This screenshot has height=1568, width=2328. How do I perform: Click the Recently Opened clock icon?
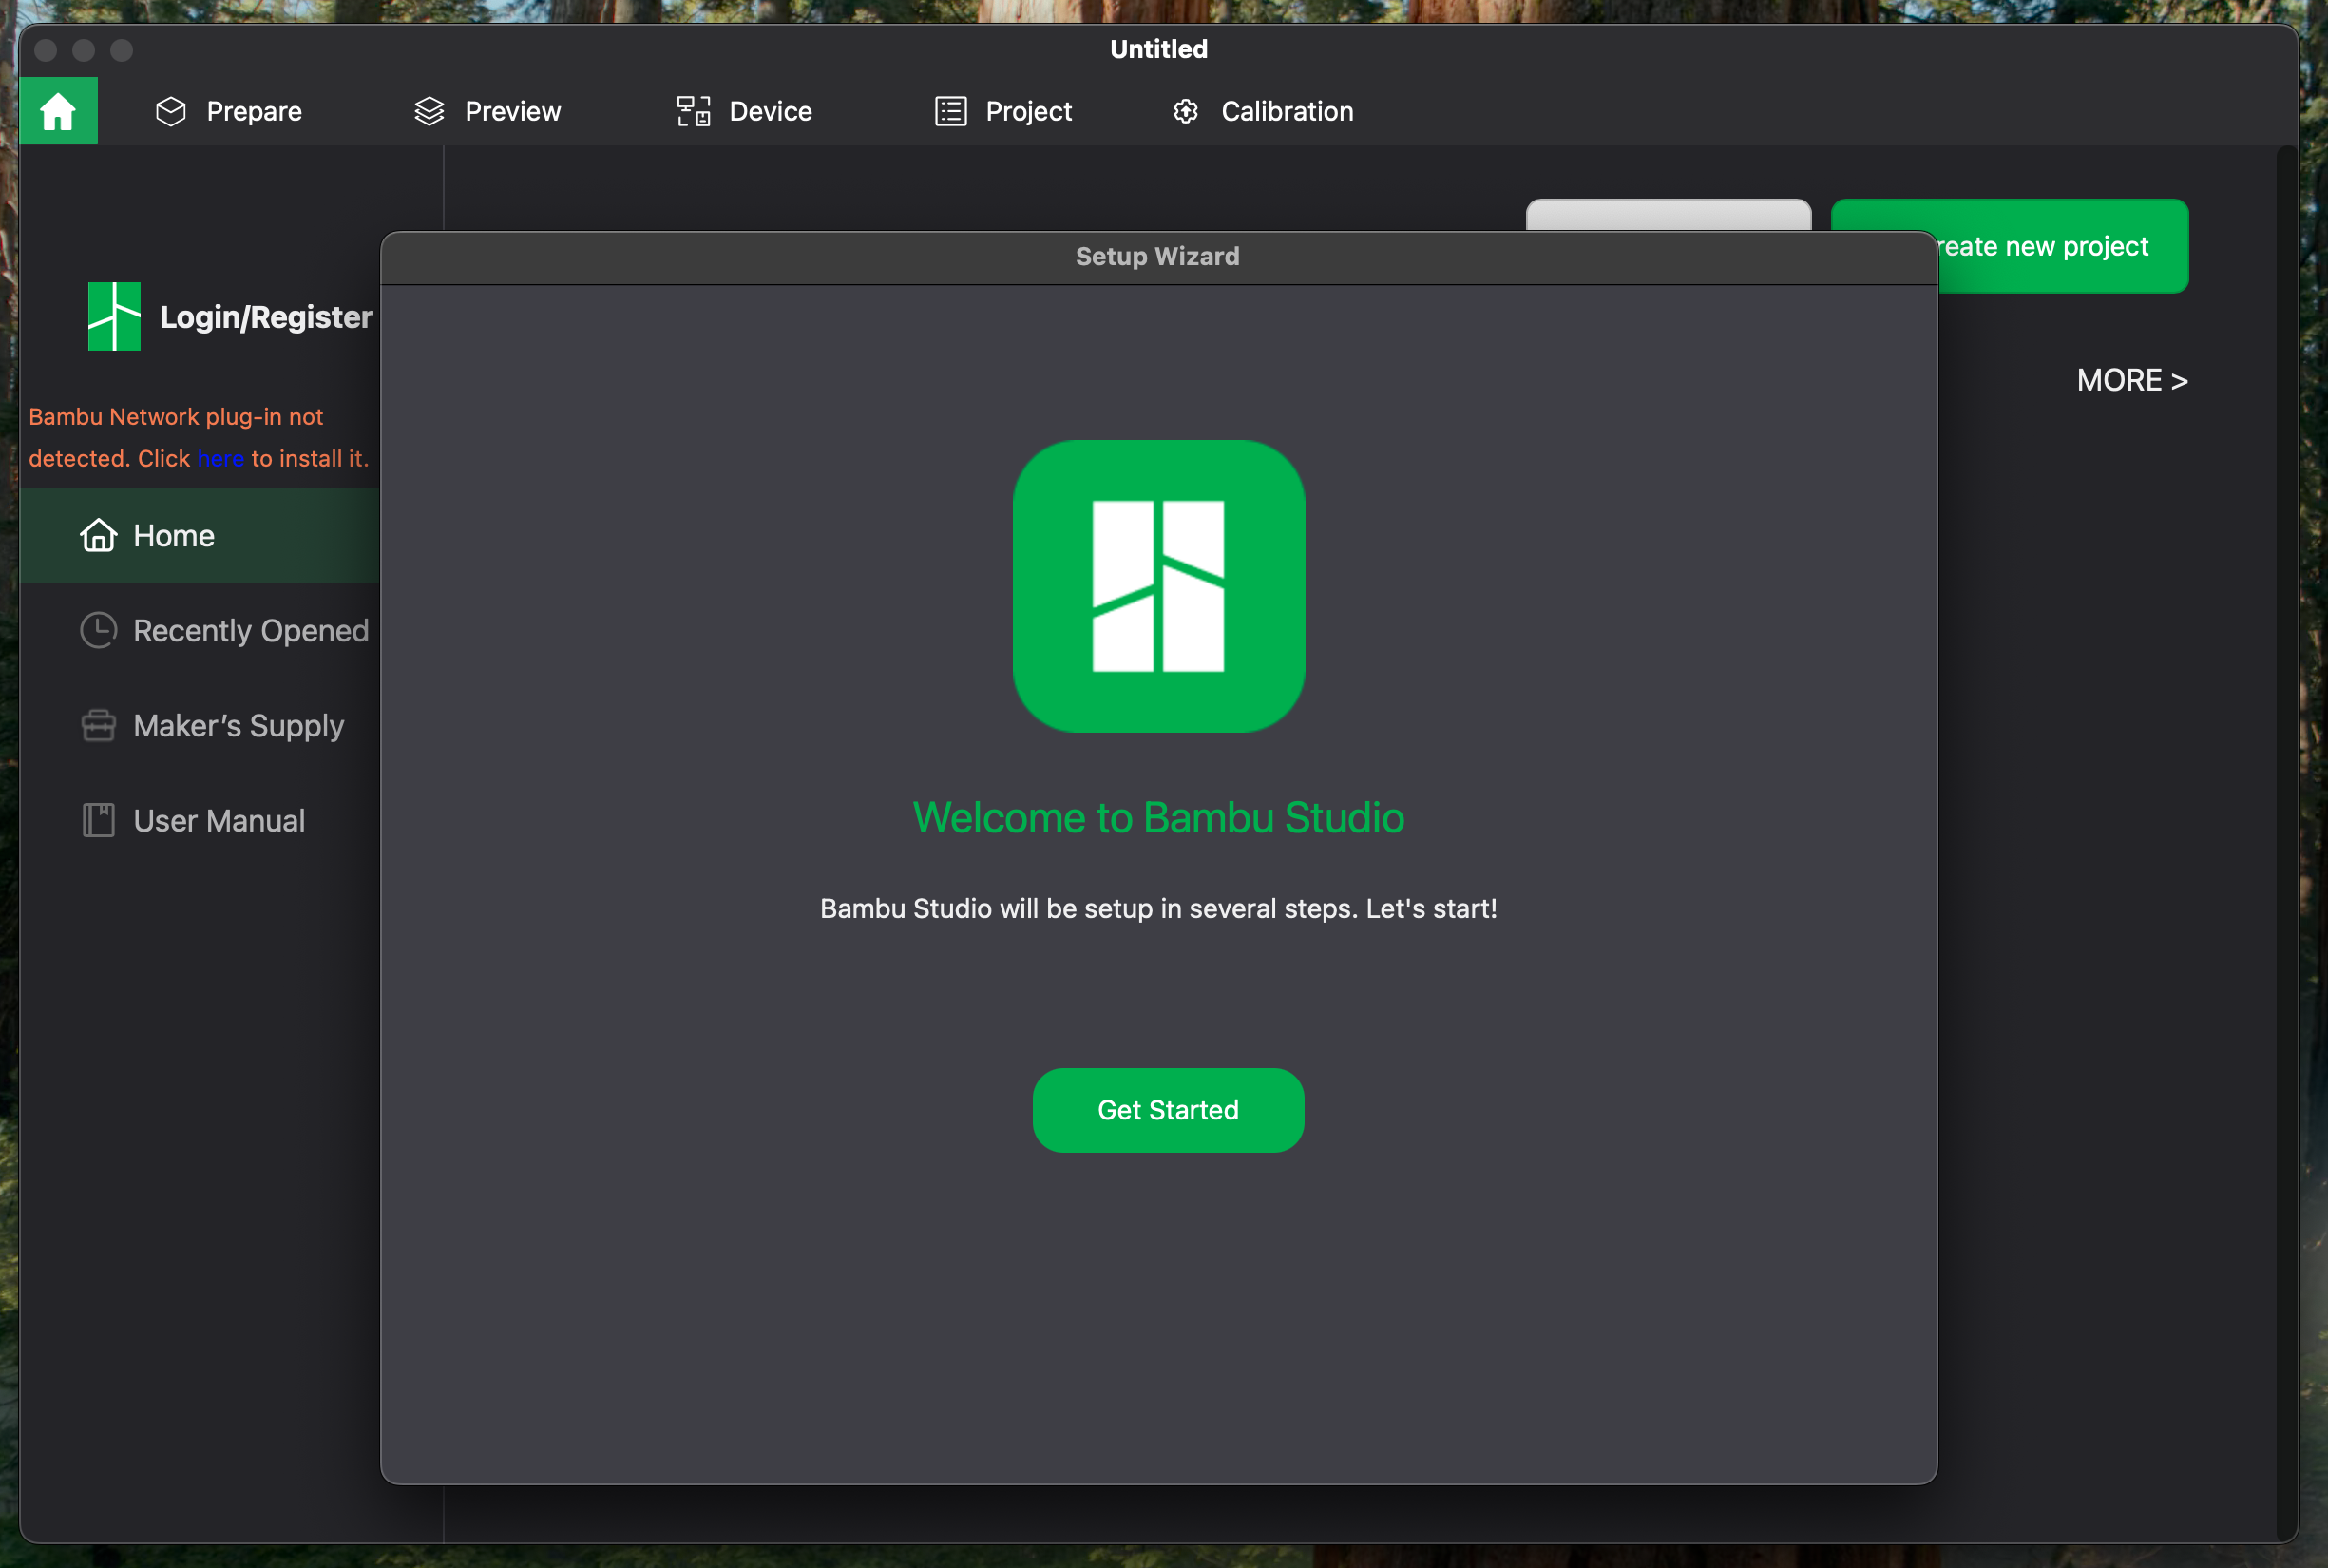click(x=98, y=630)
